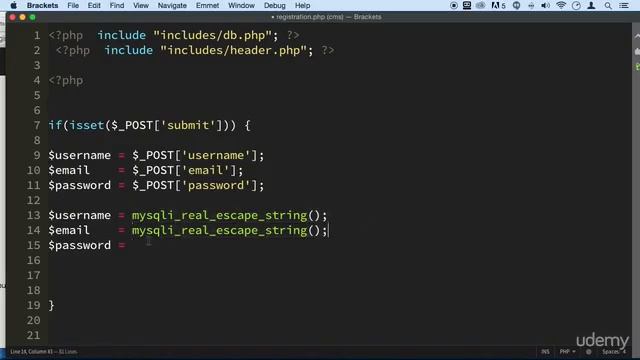
Task: Click the Adobe Creative Cloud menu bar icon
Action: point(498,5)
